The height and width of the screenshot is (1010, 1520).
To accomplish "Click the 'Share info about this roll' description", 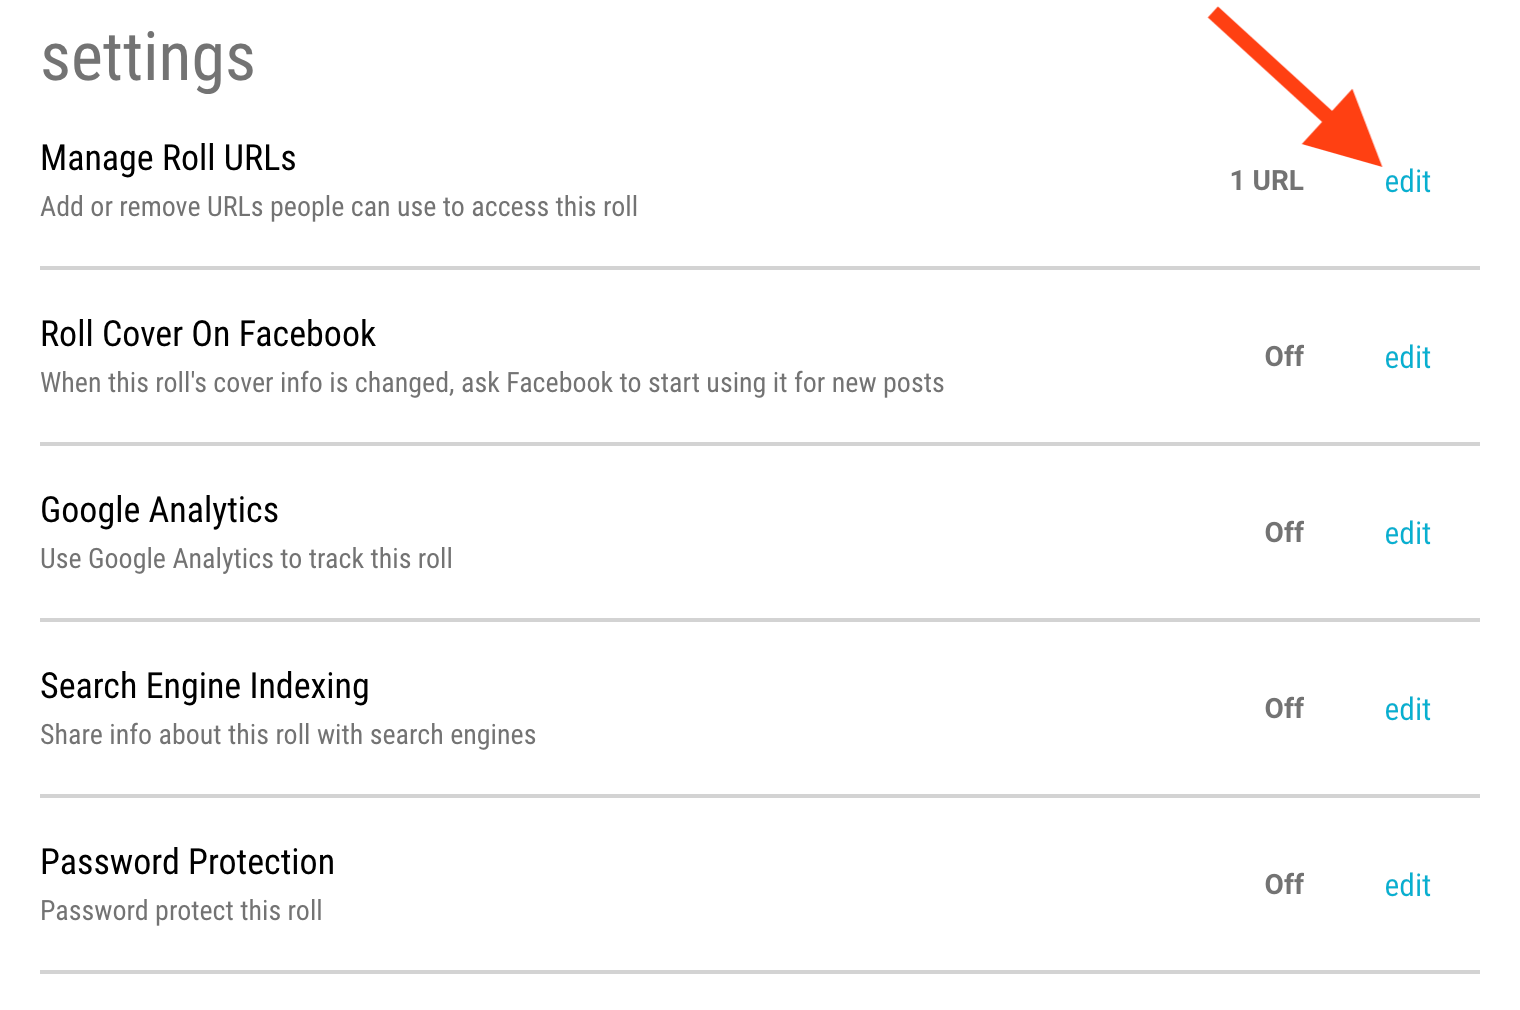I will [288, 735].
